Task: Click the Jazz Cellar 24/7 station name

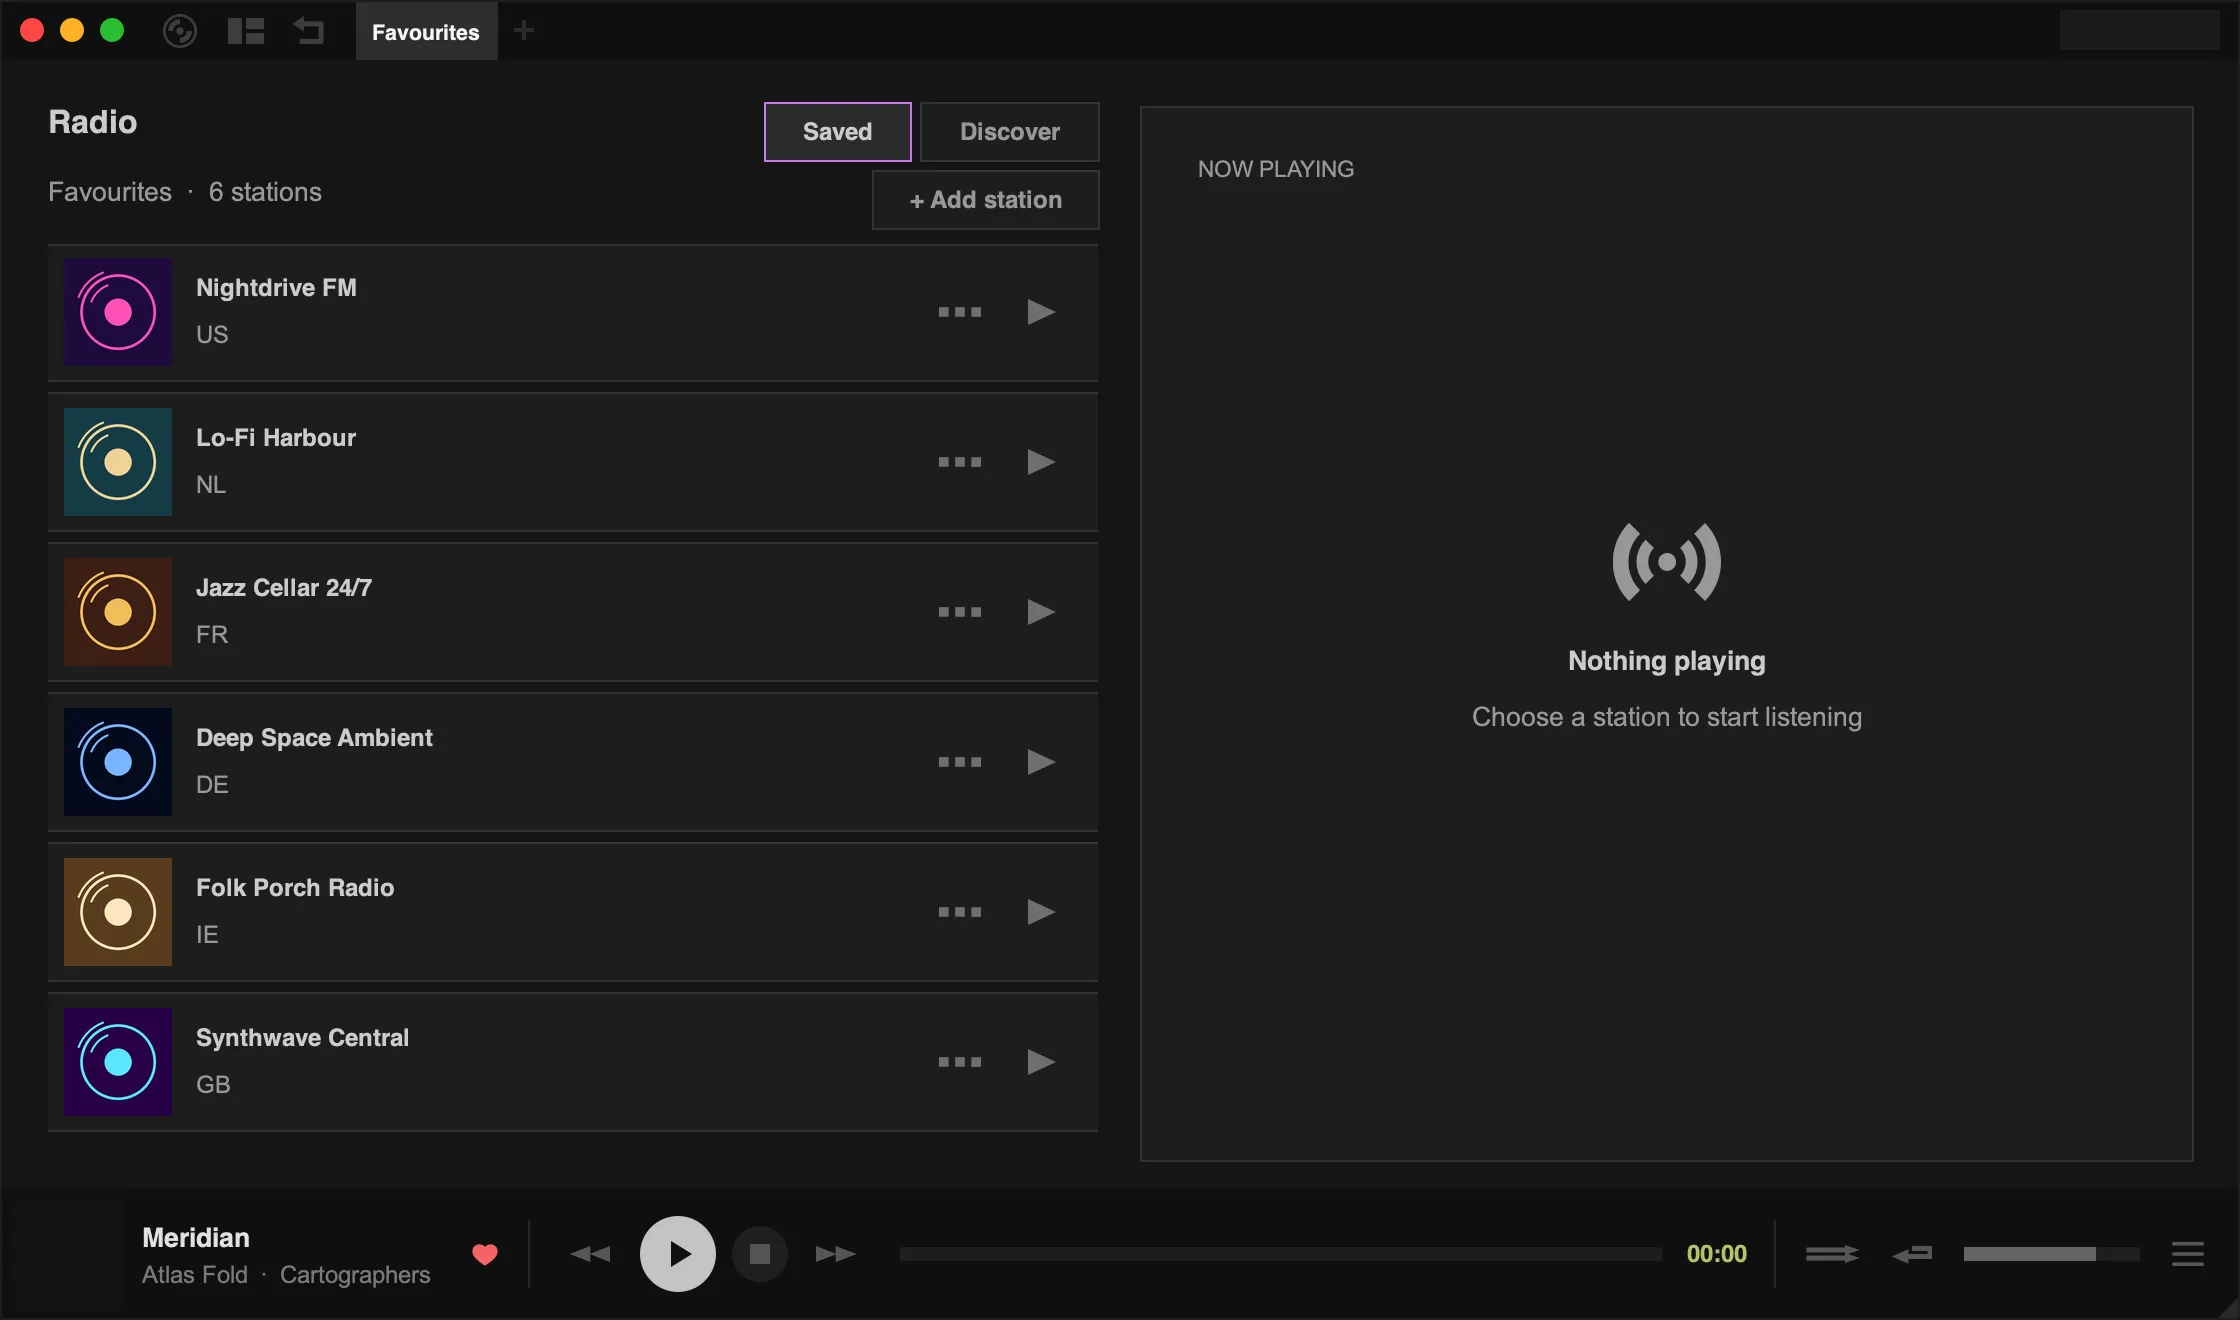Action: coord(284,588)
